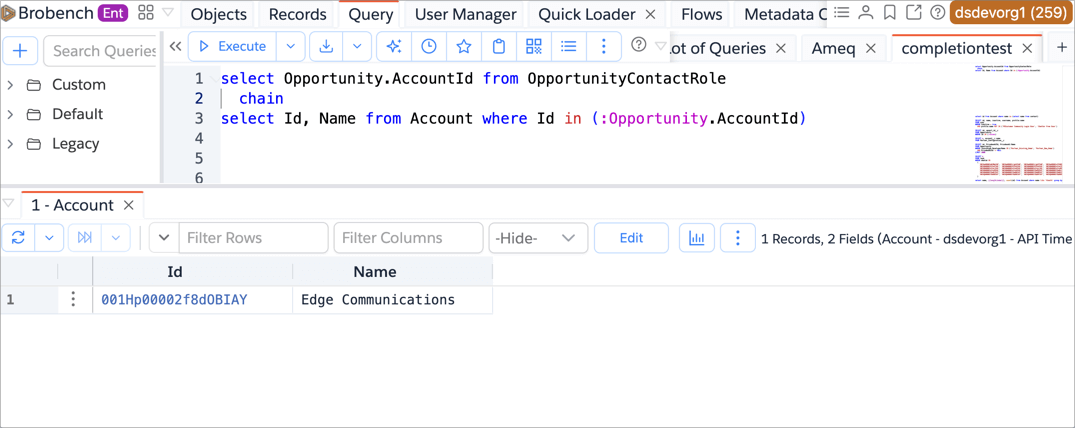The height and width of the screenshot is (428, 1075).
Task: Click the list format icon in toolbar
Action: click(569, 47)
